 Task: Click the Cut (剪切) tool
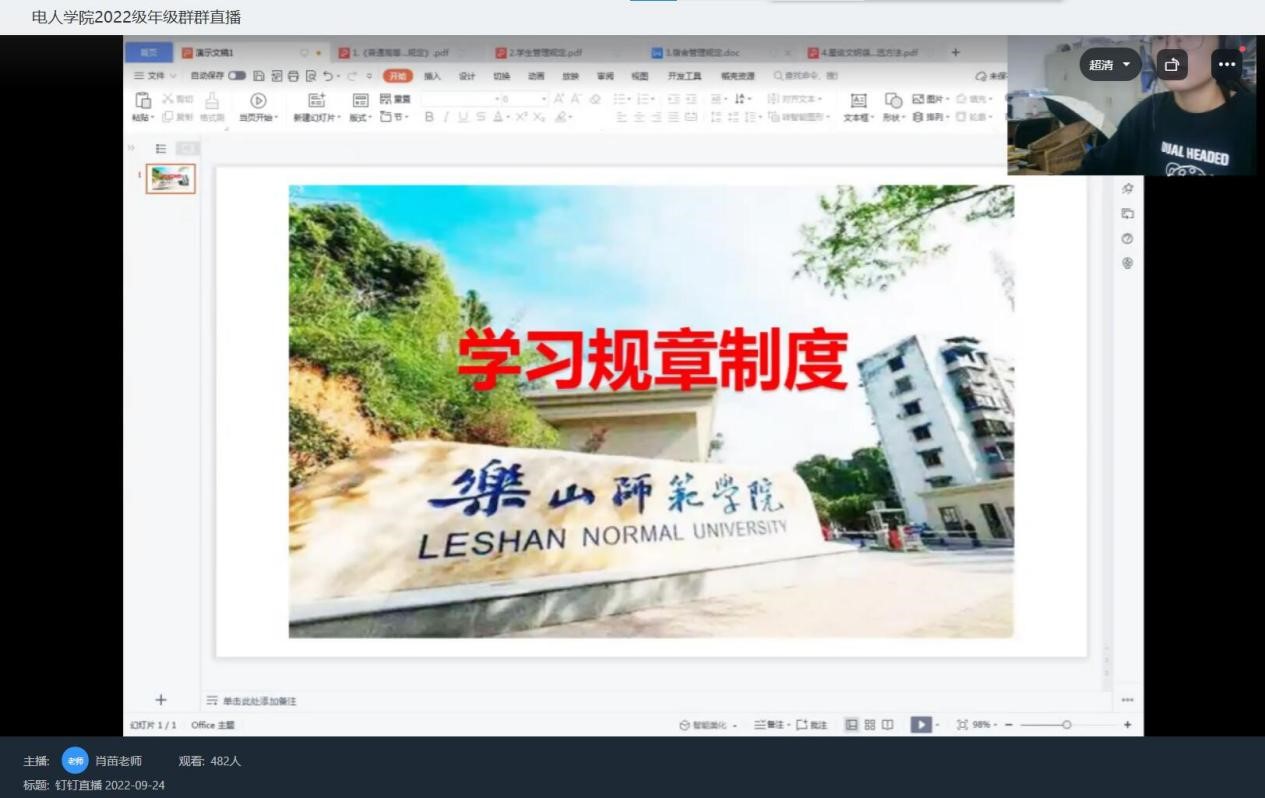tap(177, 99)
